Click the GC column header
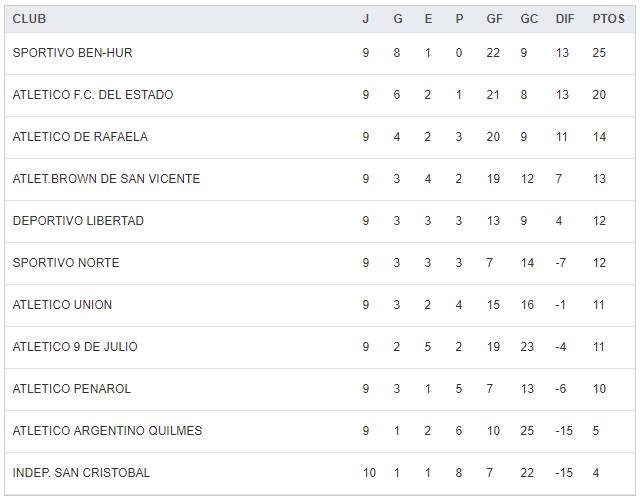 coord(529,19)
